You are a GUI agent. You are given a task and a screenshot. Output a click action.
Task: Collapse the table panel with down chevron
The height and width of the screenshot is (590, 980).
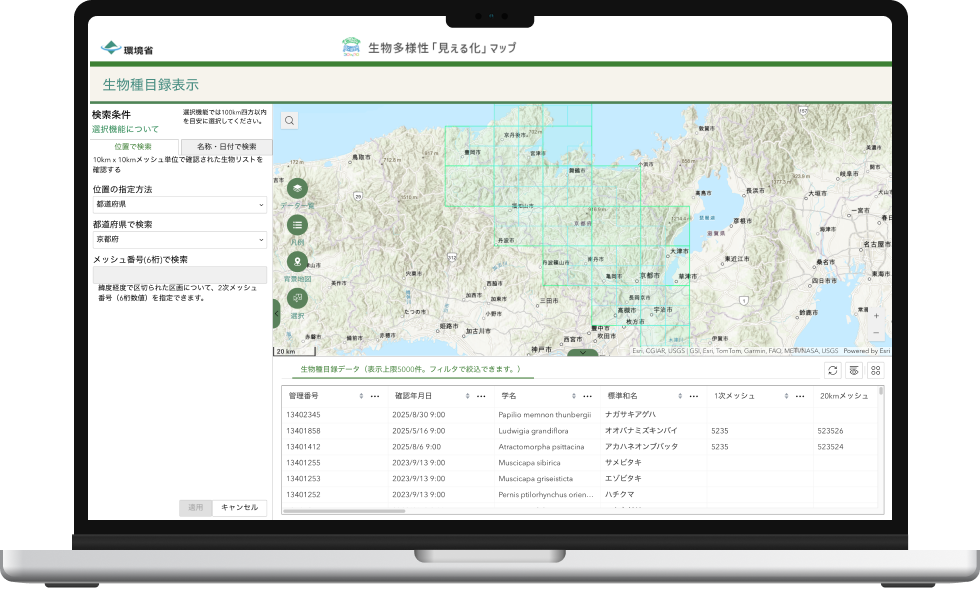pyautogui.click(x=582, y=352)
